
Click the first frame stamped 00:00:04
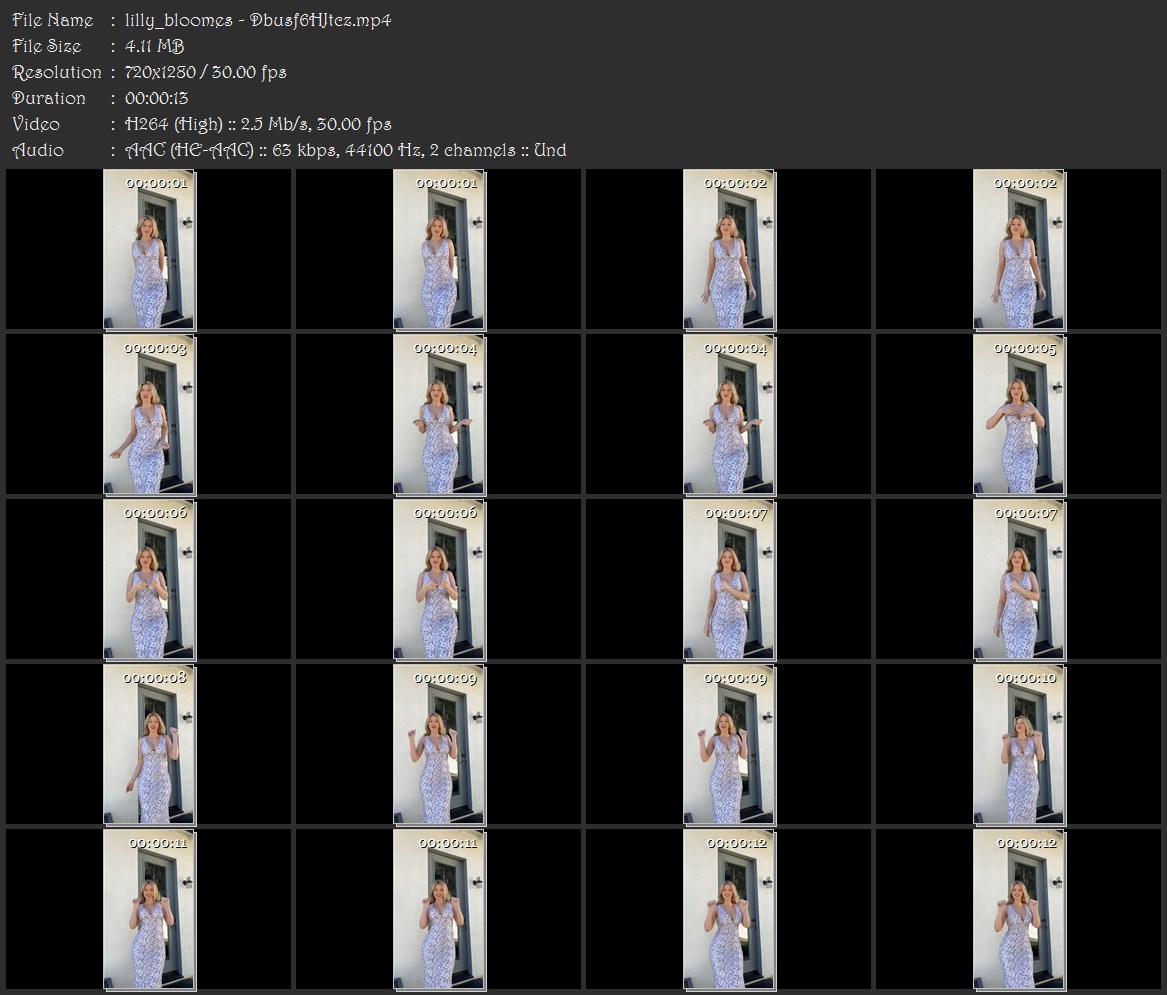pyautogui.click(x=439, y=415)
